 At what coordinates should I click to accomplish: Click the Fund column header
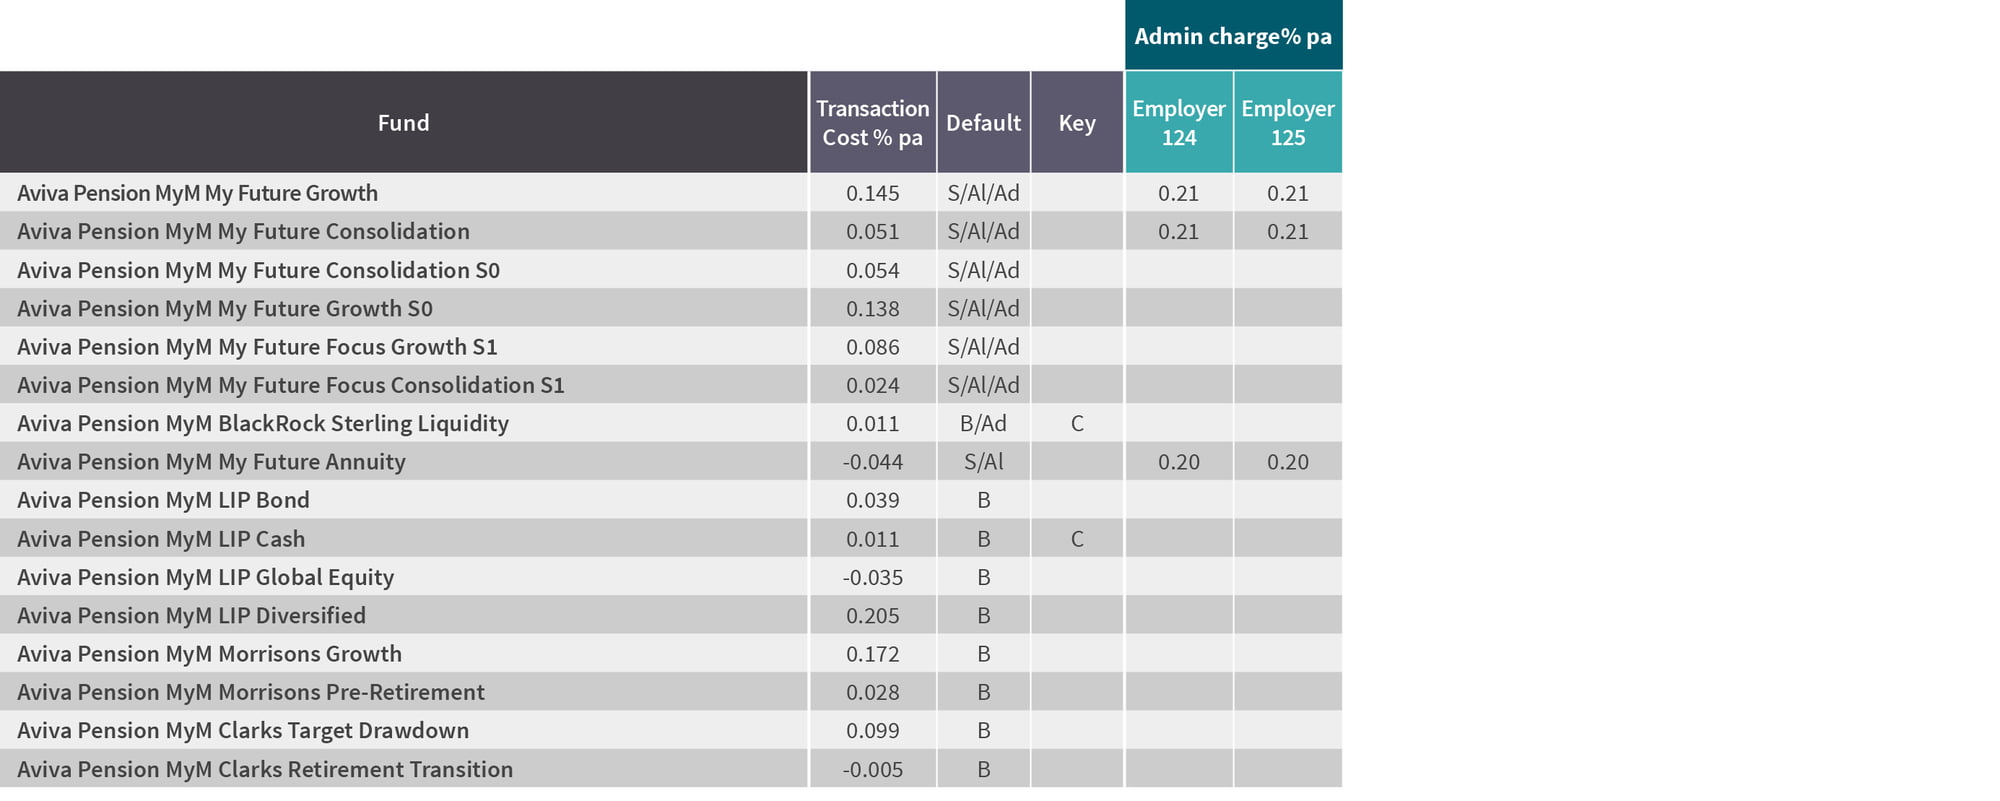click(403, 122)
